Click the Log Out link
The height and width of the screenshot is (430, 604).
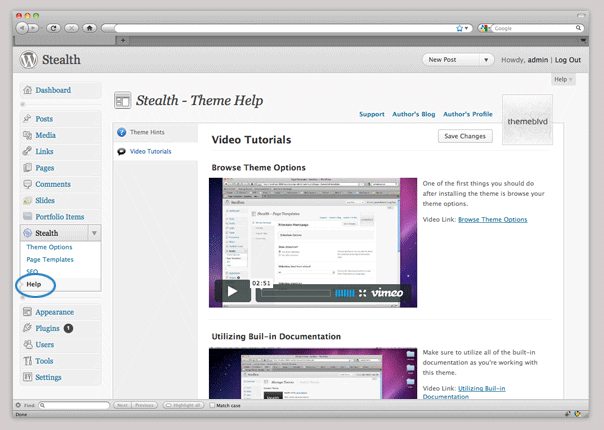pyautogui.click(x=567, y=60)
